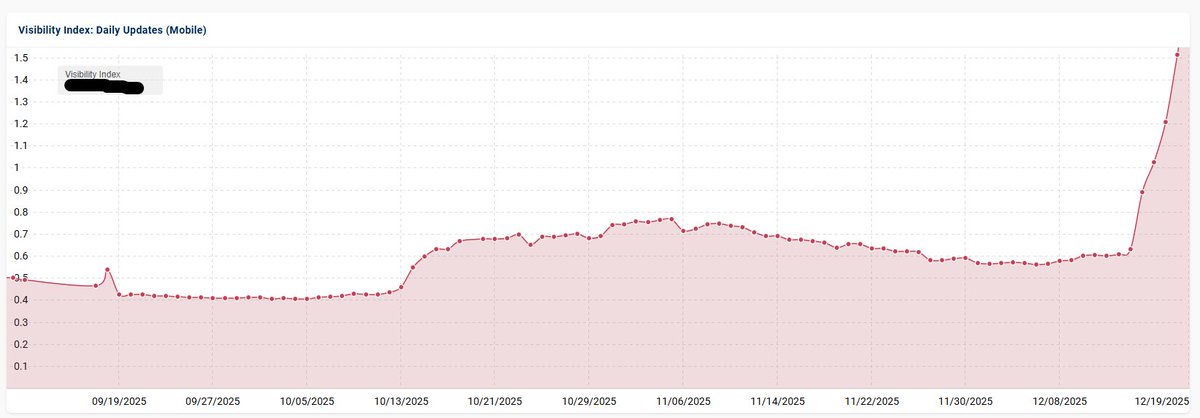
Task: Select the topmost data point at 12/19/2025
Action: tap(1177, 55)
